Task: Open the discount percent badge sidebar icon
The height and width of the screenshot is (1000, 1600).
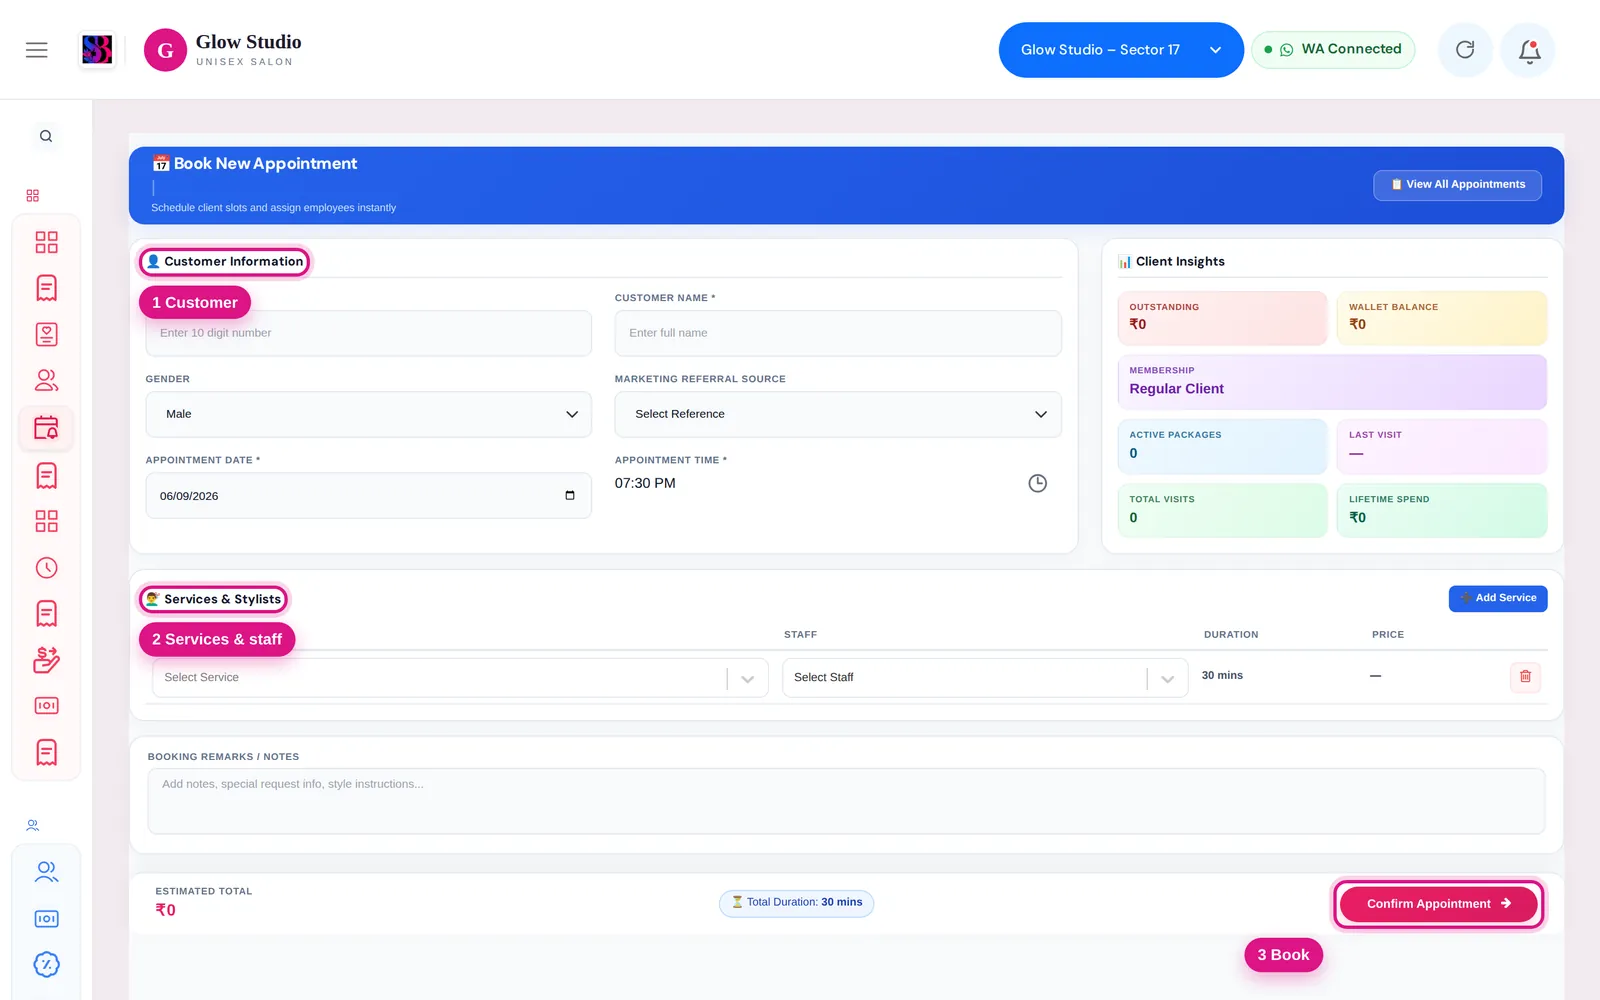Action: (x=46, y=965)
